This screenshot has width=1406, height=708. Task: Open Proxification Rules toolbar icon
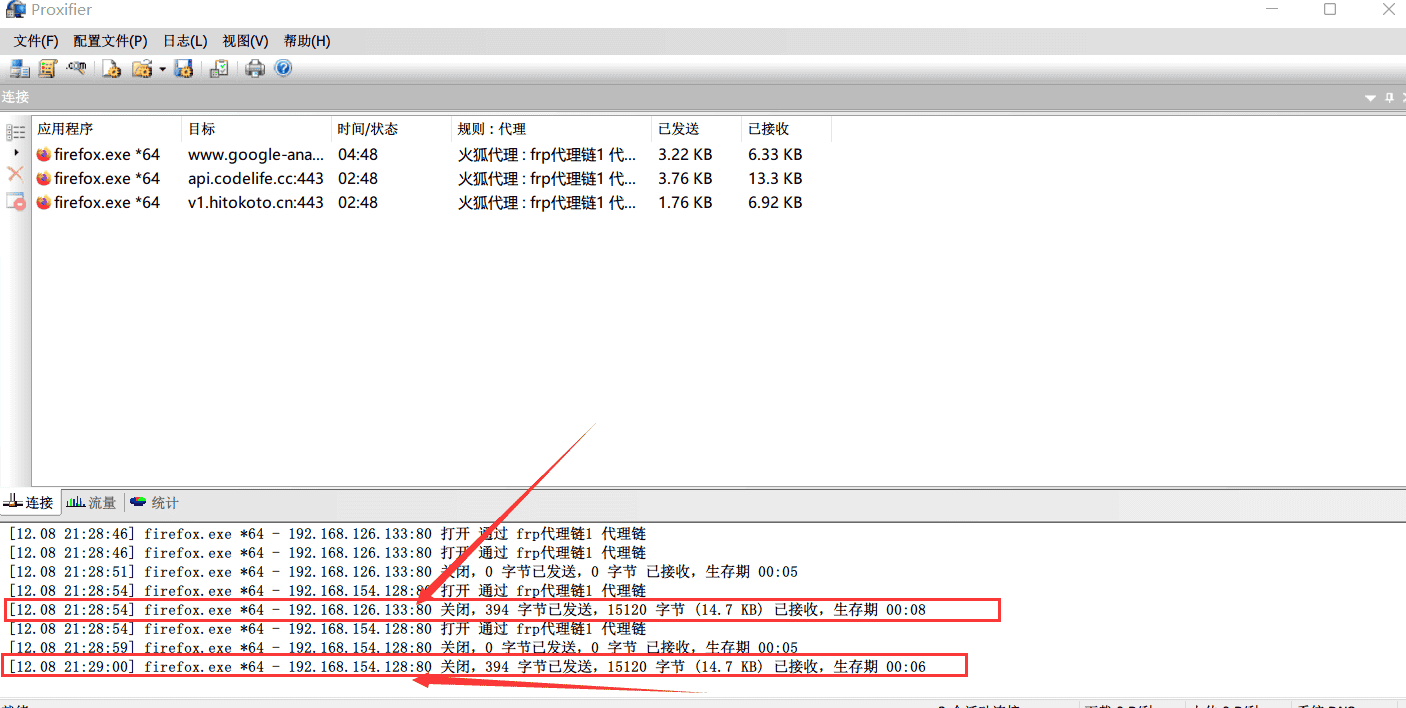pyautogui.click(x=47, y=69)
